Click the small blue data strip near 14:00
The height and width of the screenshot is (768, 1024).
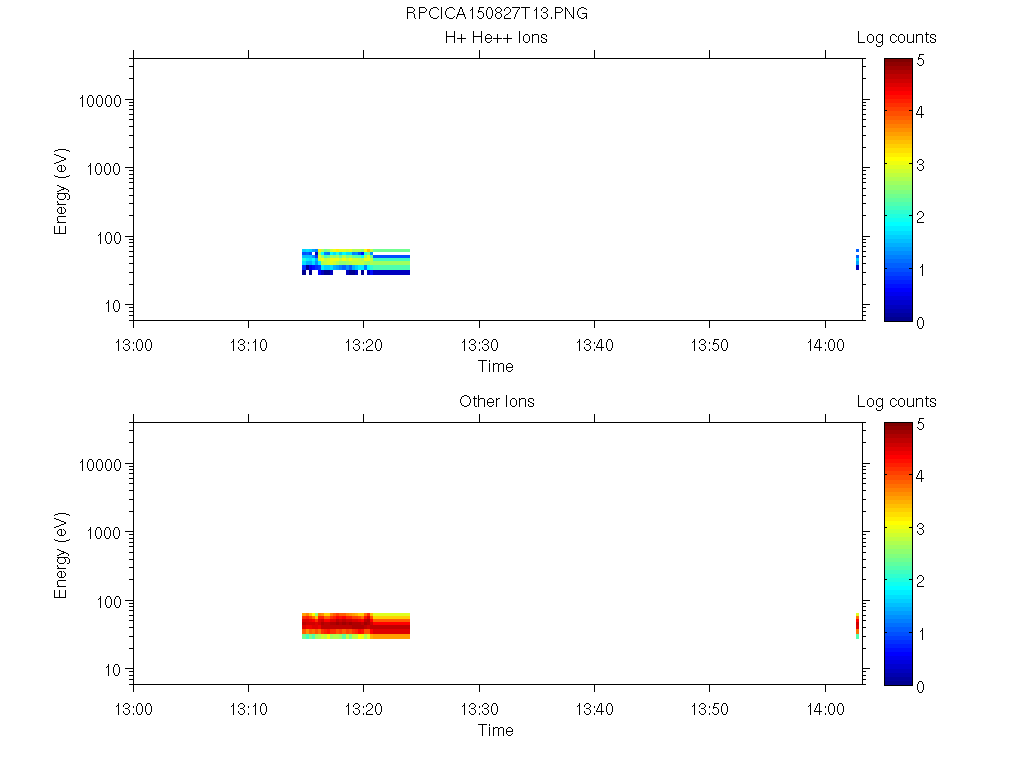click(857, 259)
